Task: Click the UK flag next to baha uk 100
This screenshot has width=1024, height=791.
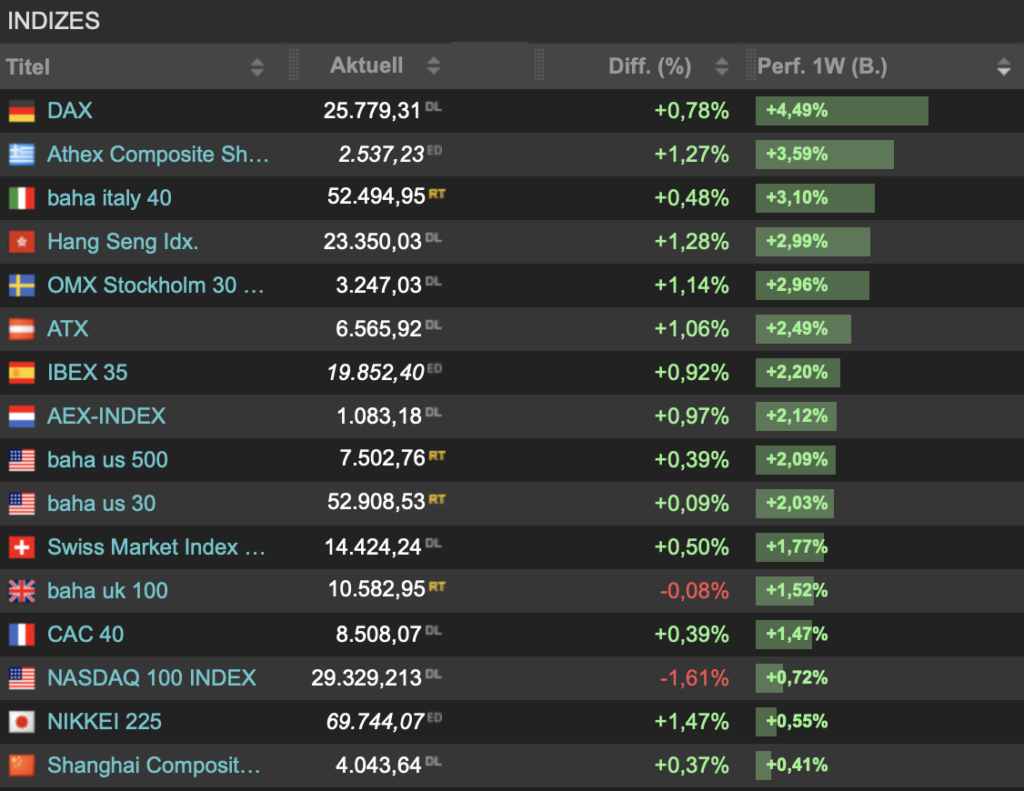Action: pos(22,591)
